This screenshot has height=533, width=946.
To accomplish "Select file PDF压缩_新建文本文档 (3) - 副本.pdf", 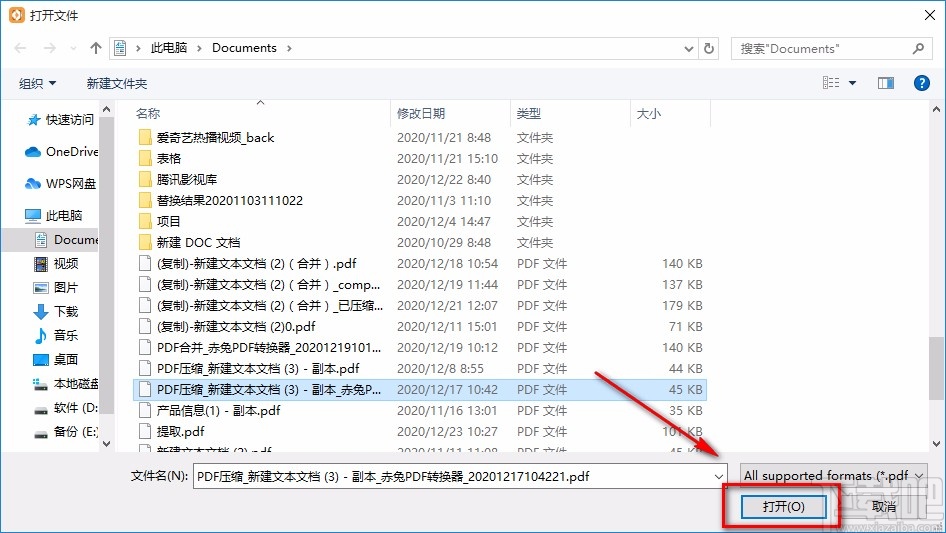I will (419, 368).
